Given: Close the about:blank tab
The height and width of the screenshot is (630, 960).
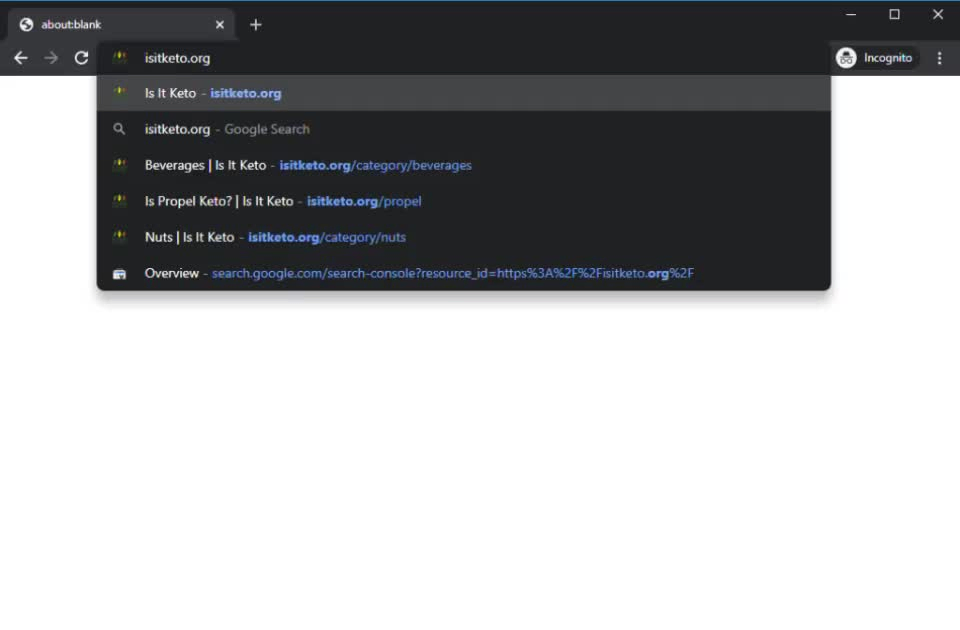Looking at the screenshot, I should (x=220, y=25).
